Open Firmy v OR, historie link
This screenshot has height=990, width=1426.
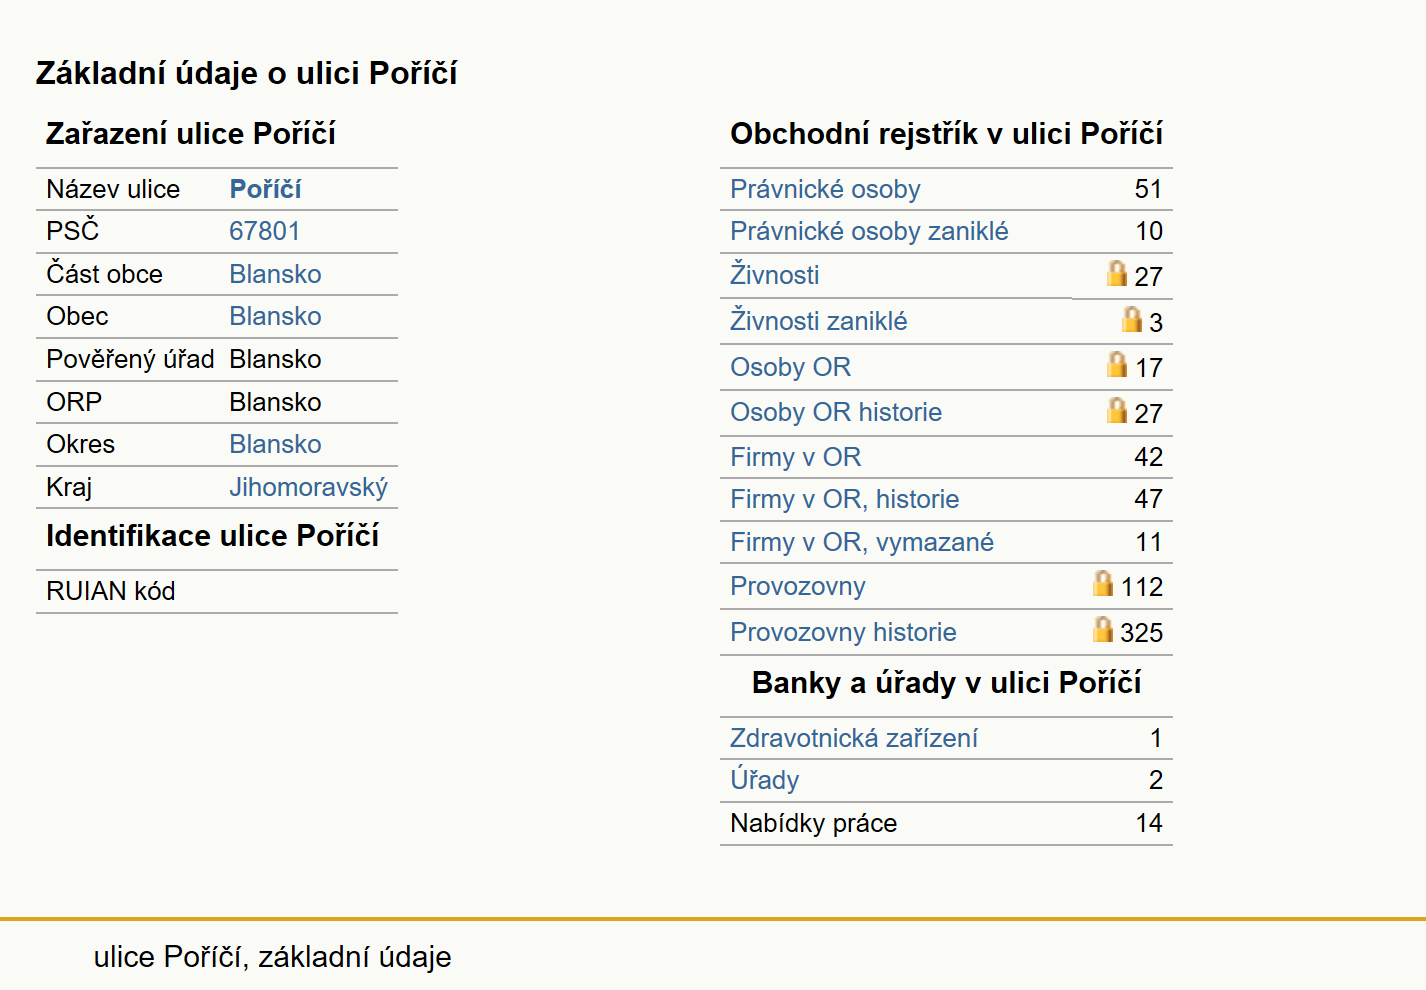(844, 499)
